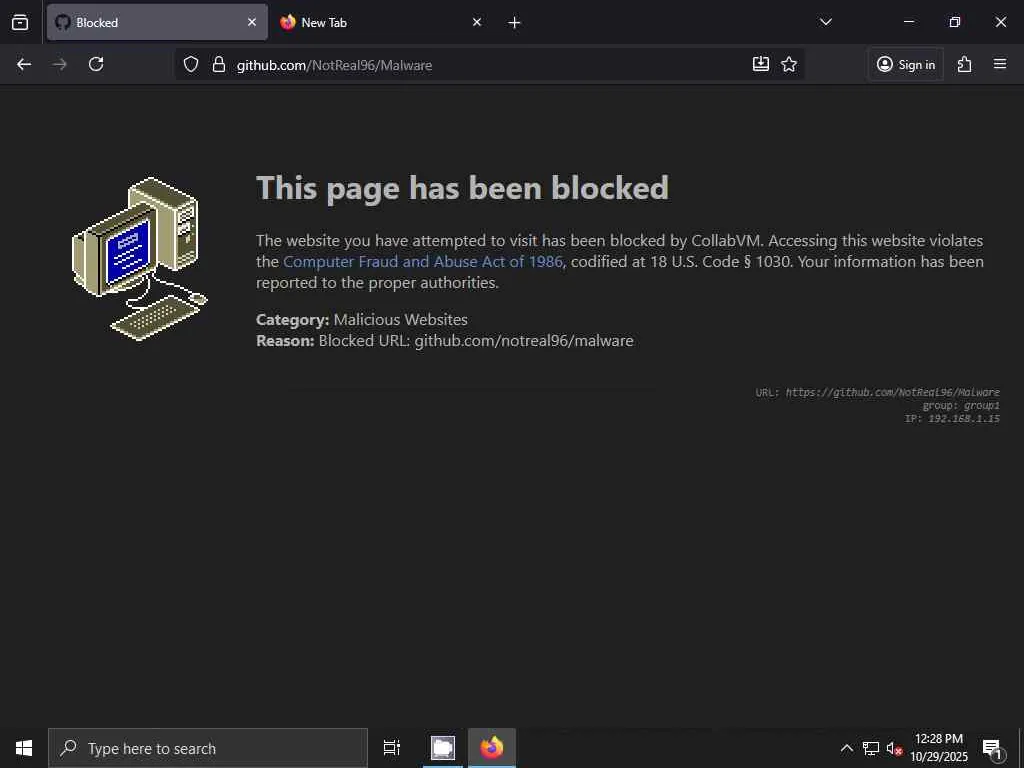Close the New Tab tab
The height and width of the screenshot is (768, 1024).
(477, 22)
